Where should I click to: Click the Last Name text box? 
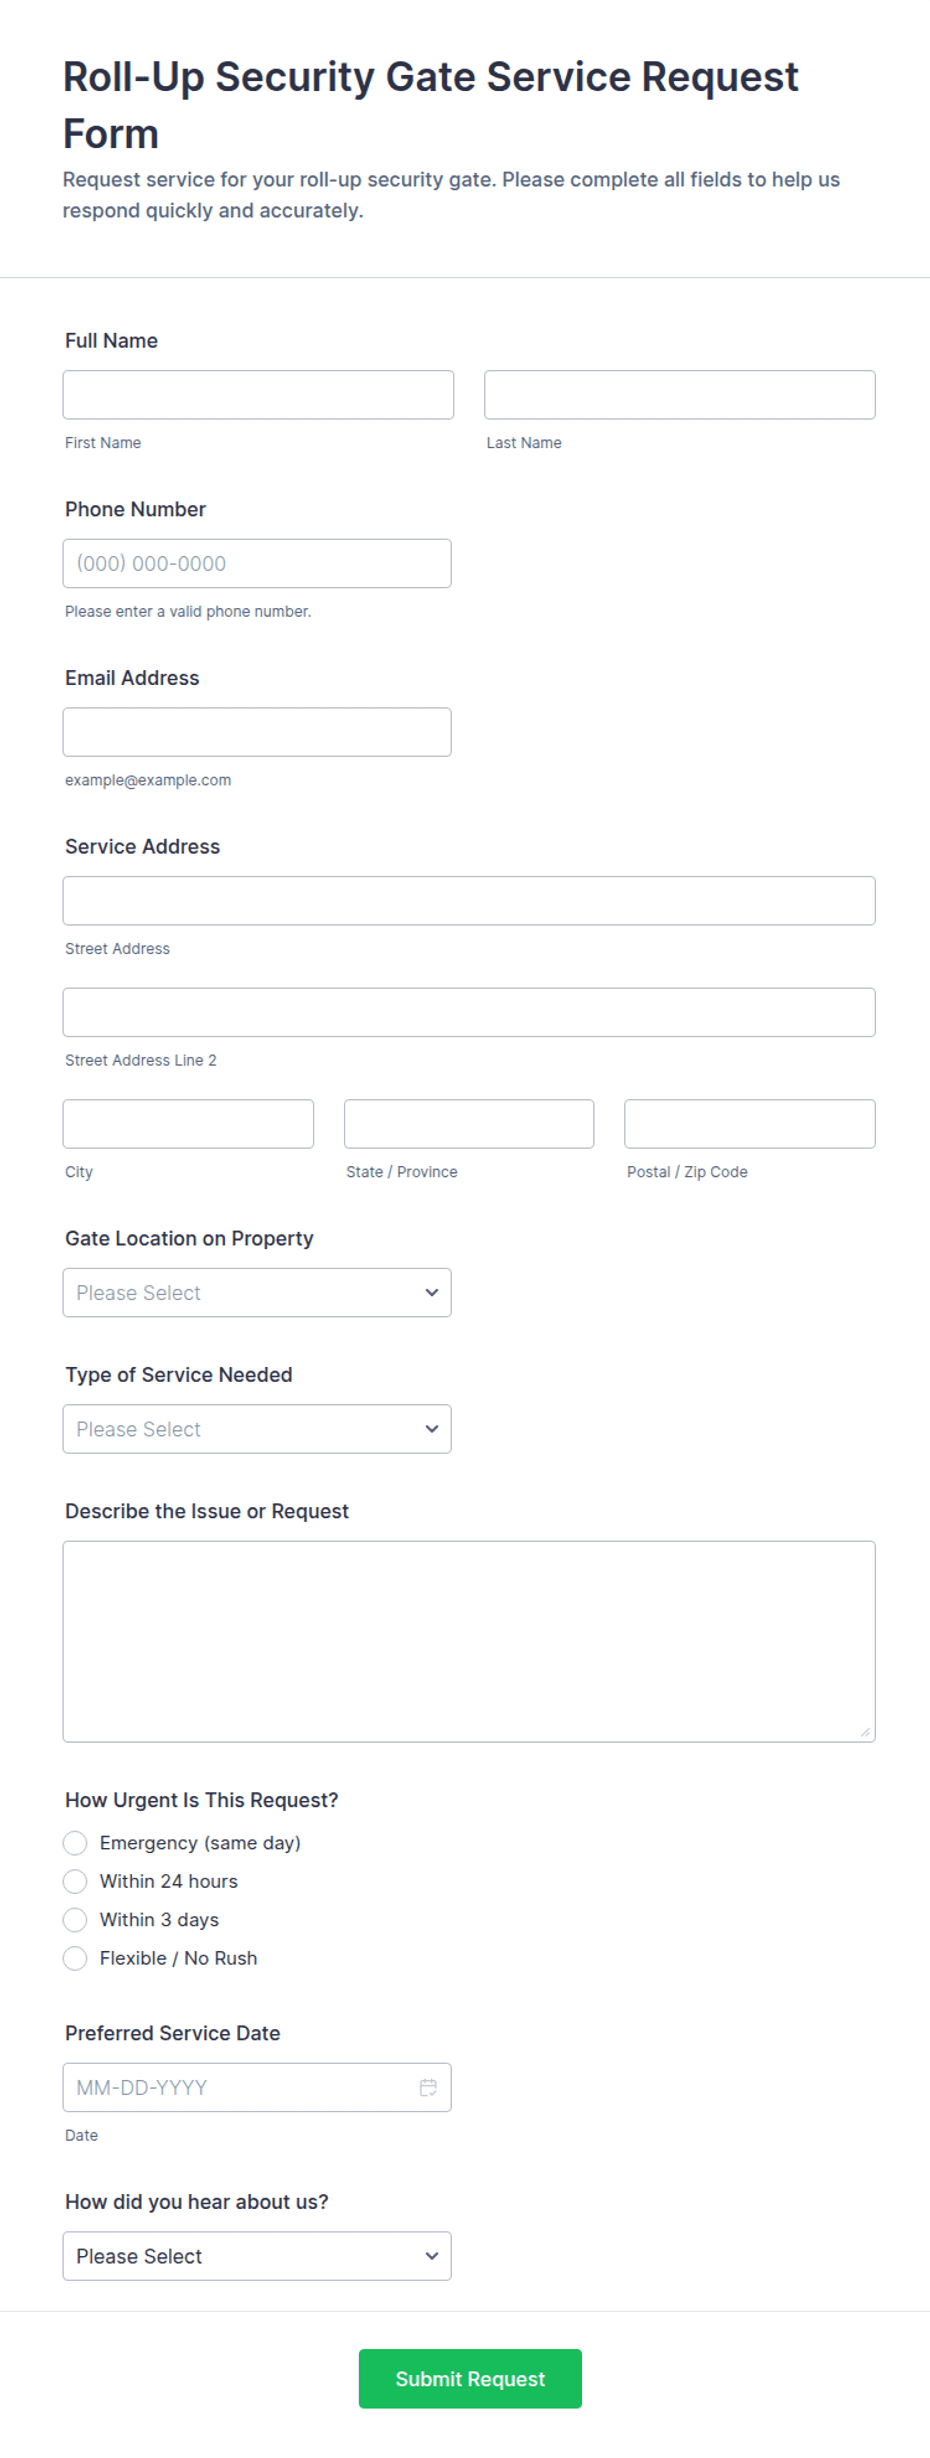pyautogui.click(x=680, y=395)
